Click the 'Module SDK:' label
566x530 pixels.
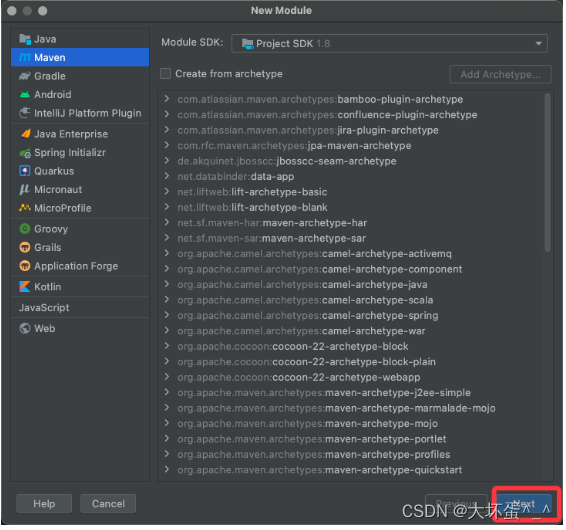tap(192, 43)
